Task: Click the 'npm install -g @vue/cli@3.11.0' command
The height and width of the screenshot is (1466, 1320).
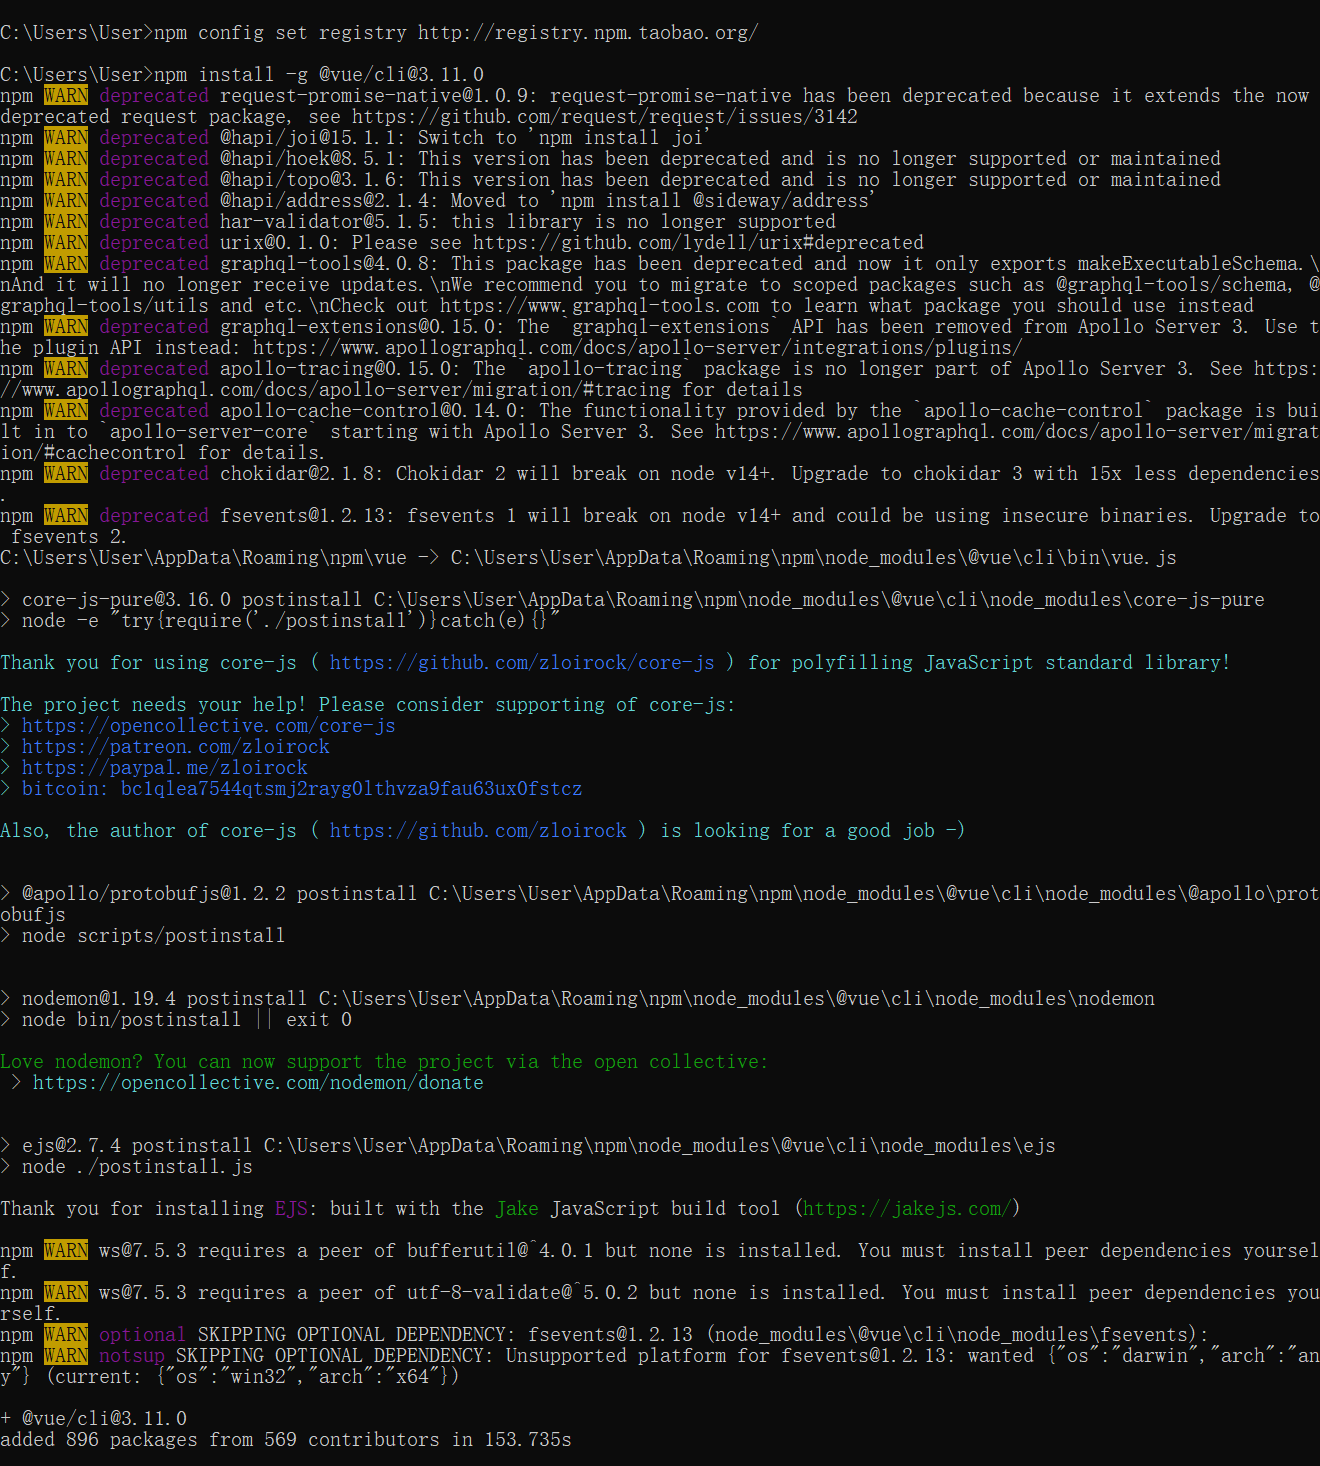Action: click(319, 74)
